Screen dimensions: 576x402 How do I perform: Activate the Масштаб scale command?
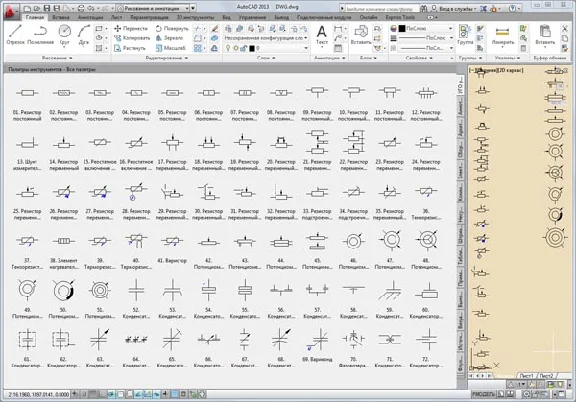click(x=171, y=48)
